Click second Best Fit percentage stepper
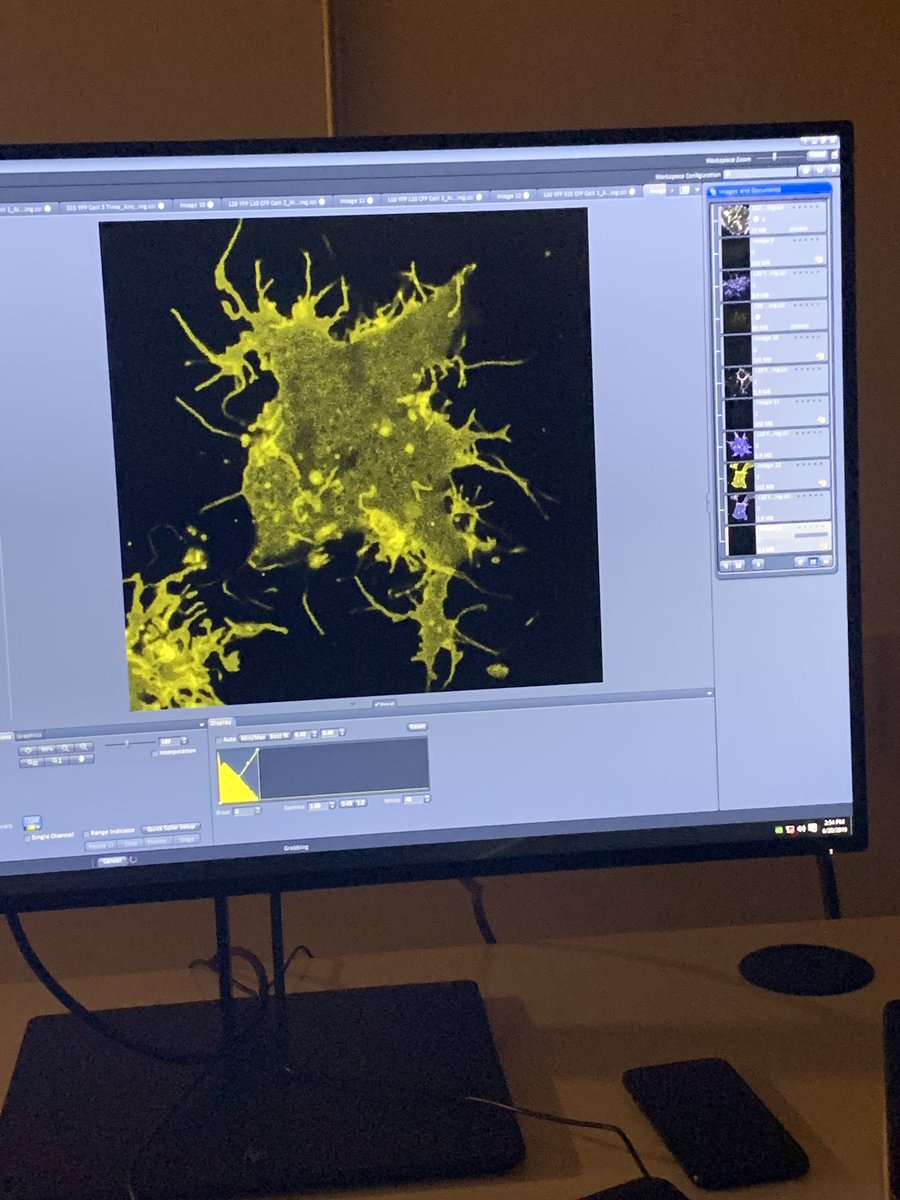The image size is (900, 1200). [332, 732]
